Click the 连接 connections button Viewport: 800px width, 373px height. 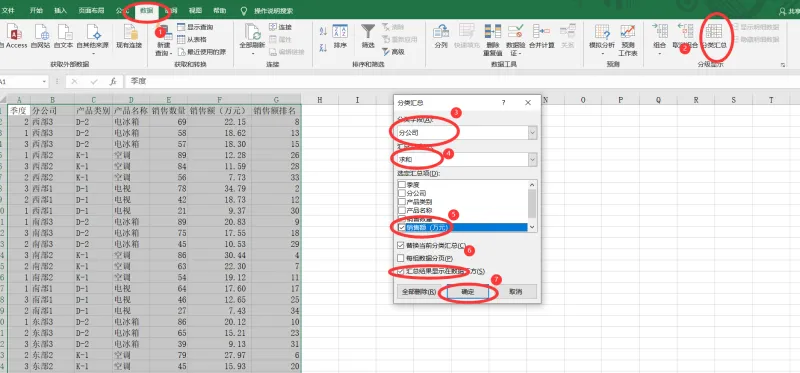(x=281, y=27)
